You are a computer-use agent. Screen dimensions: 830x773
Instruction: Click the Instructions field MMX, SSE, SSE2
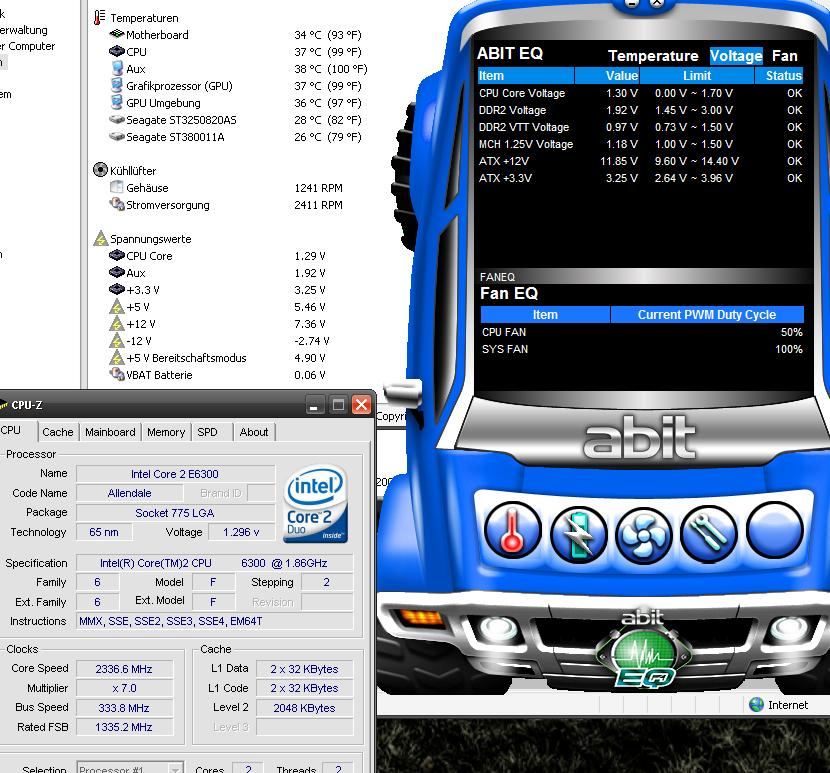tap(214, 621)
